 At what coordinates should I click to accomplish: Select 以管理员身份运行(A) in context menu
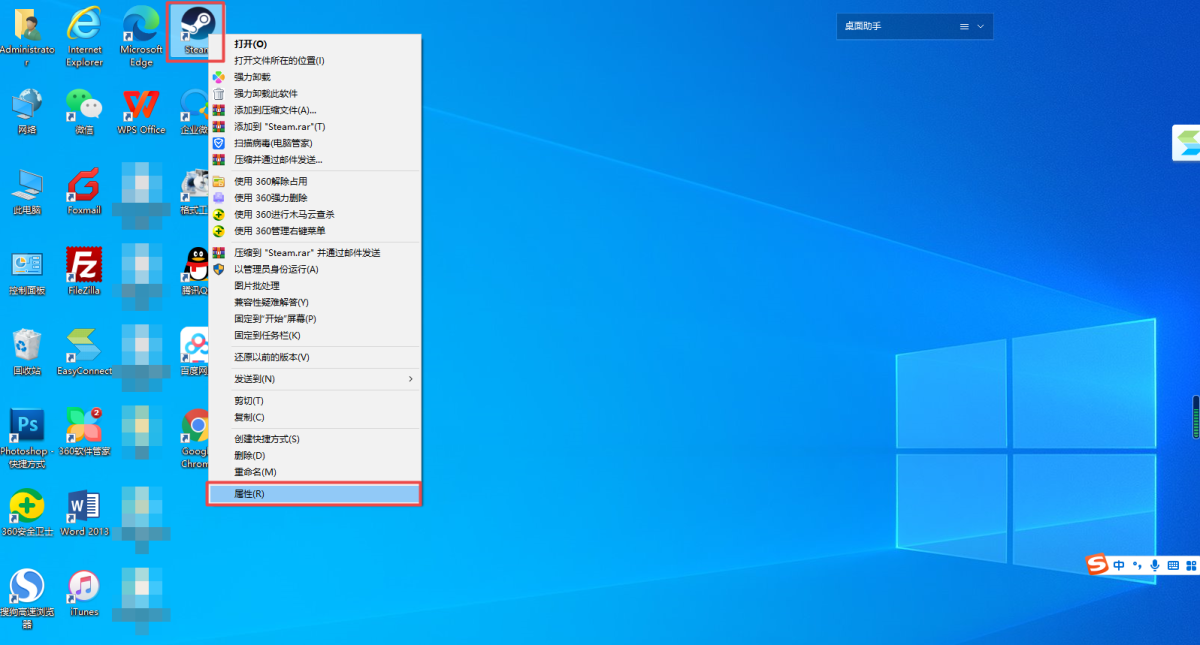pyautogui.click(x=276, y=269)
